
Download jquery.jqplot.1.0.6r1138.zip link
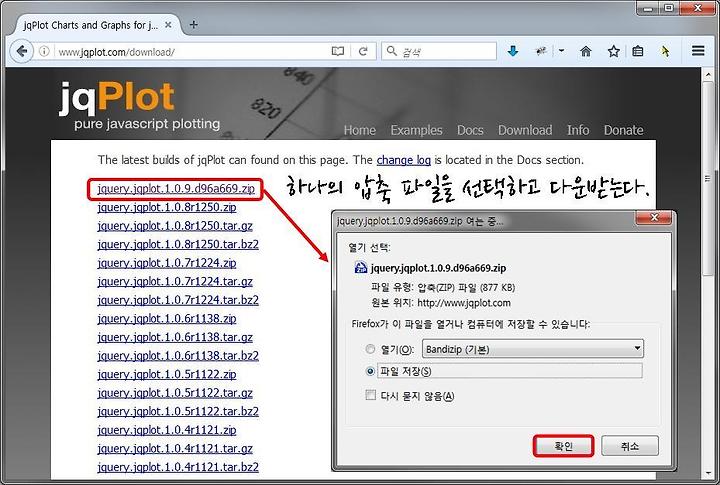[x=167, y=319]
